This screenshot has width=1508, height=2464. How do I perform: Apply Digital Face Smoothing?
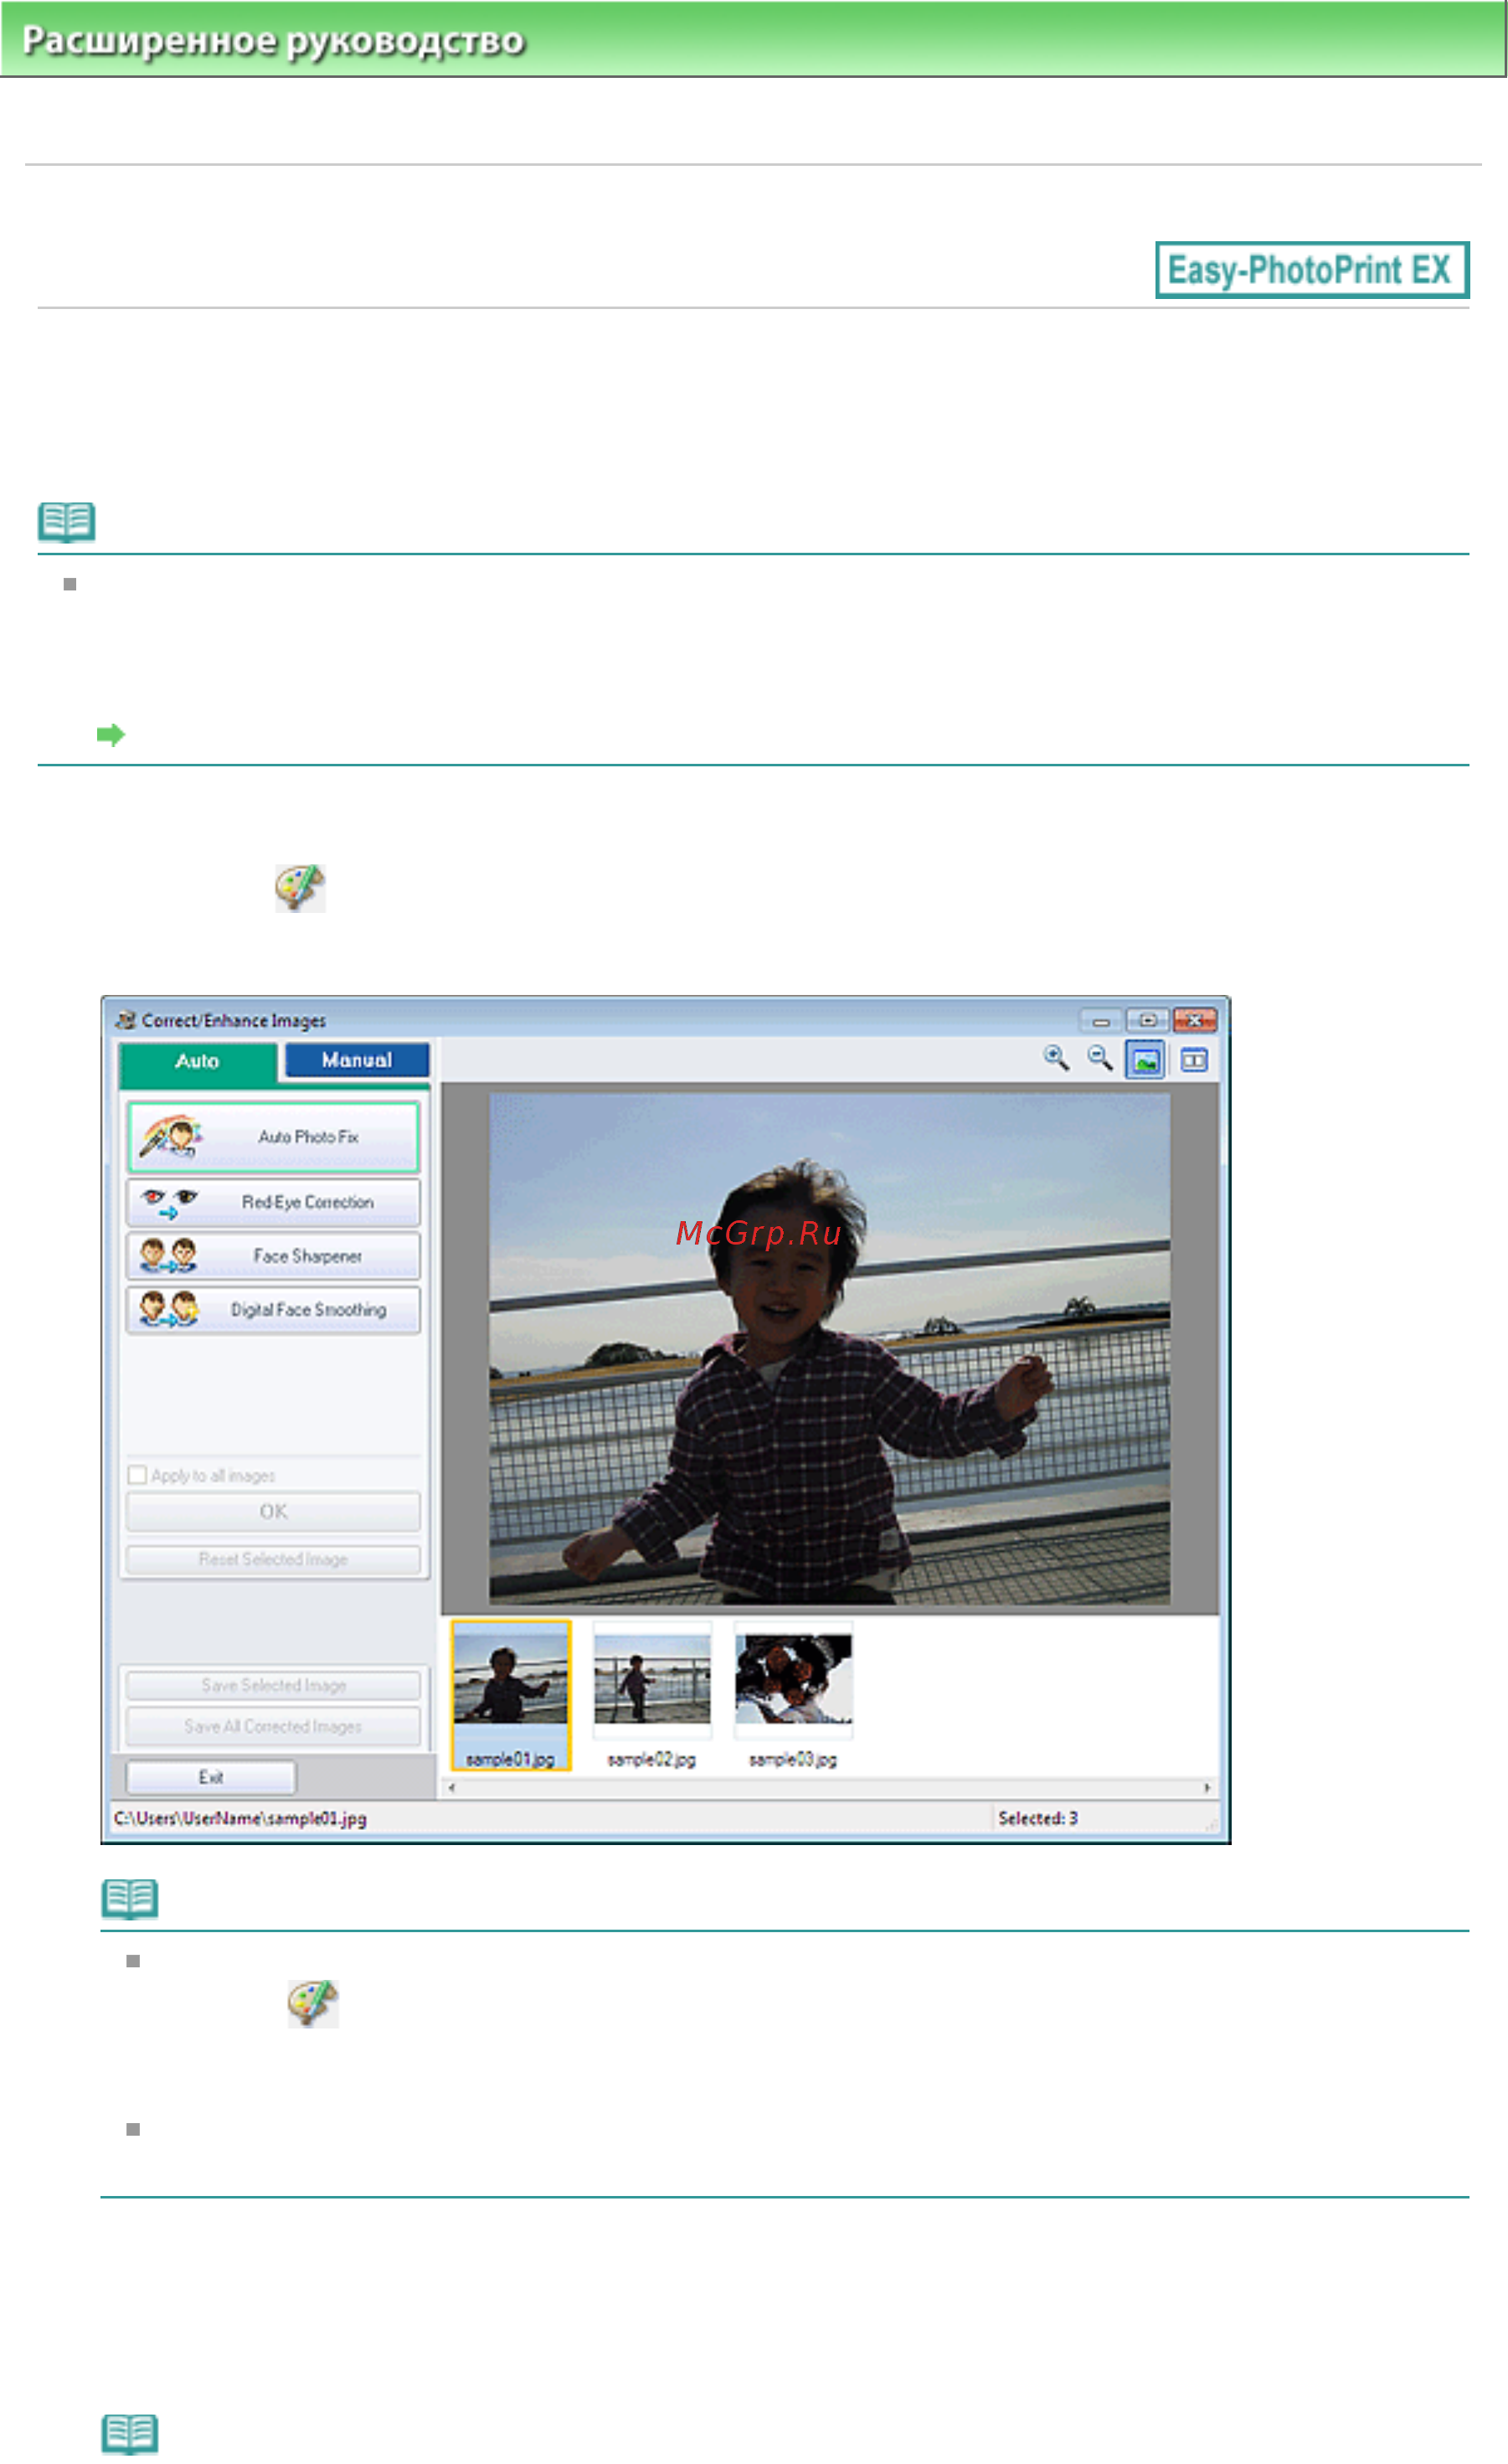273,1310
